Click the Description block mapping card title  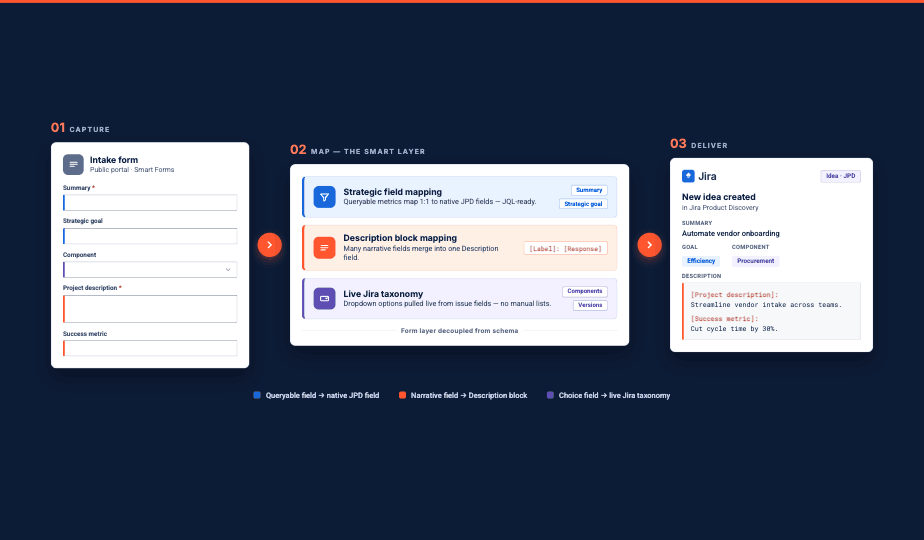400,238
